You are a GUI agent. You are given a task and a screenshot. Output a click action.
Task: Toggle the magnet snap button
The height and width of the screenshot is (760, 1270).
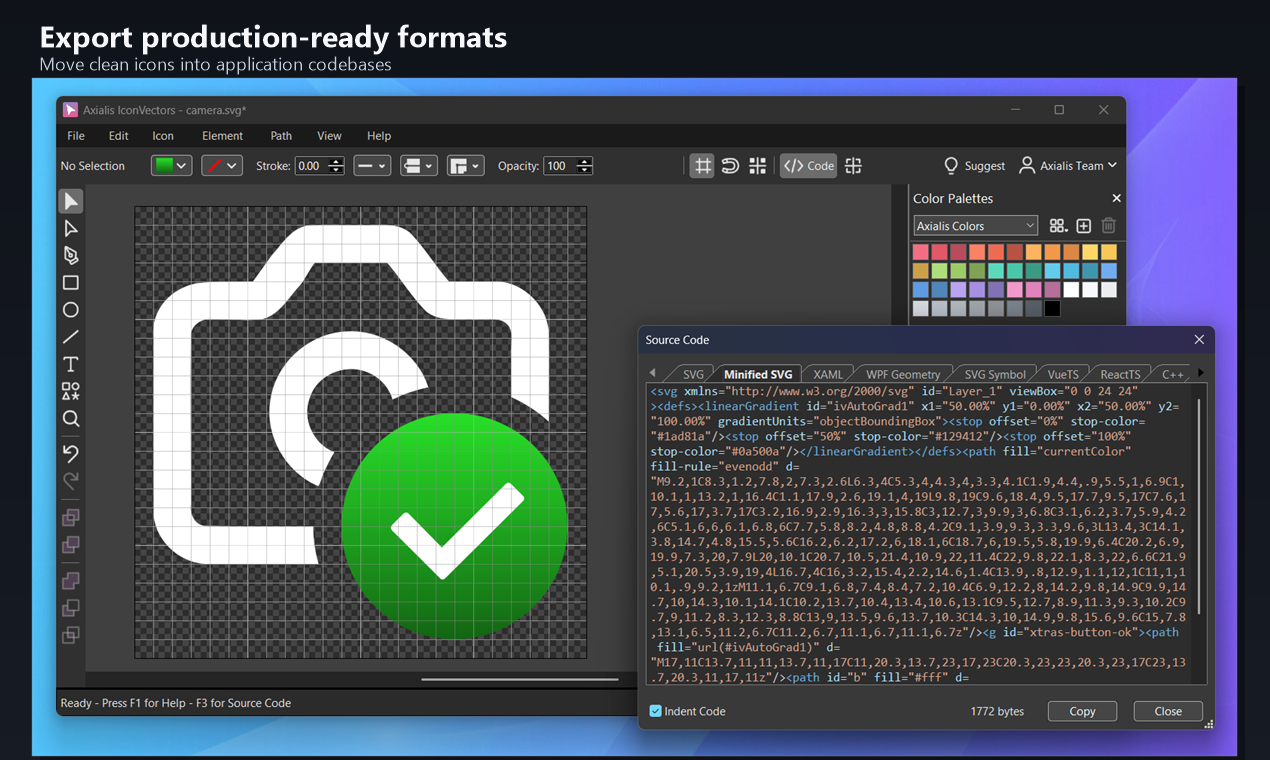tap(730, 166)
